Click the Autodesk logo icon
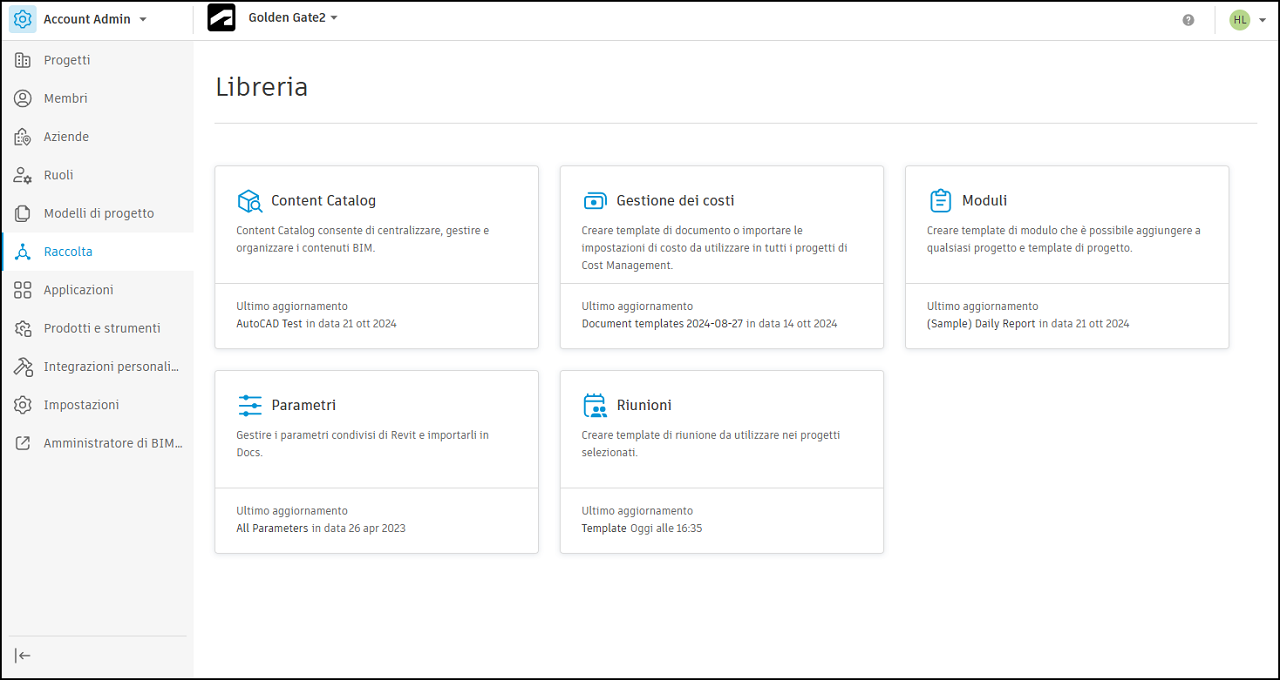This screenshot has width=1280, height=680. 221,18
